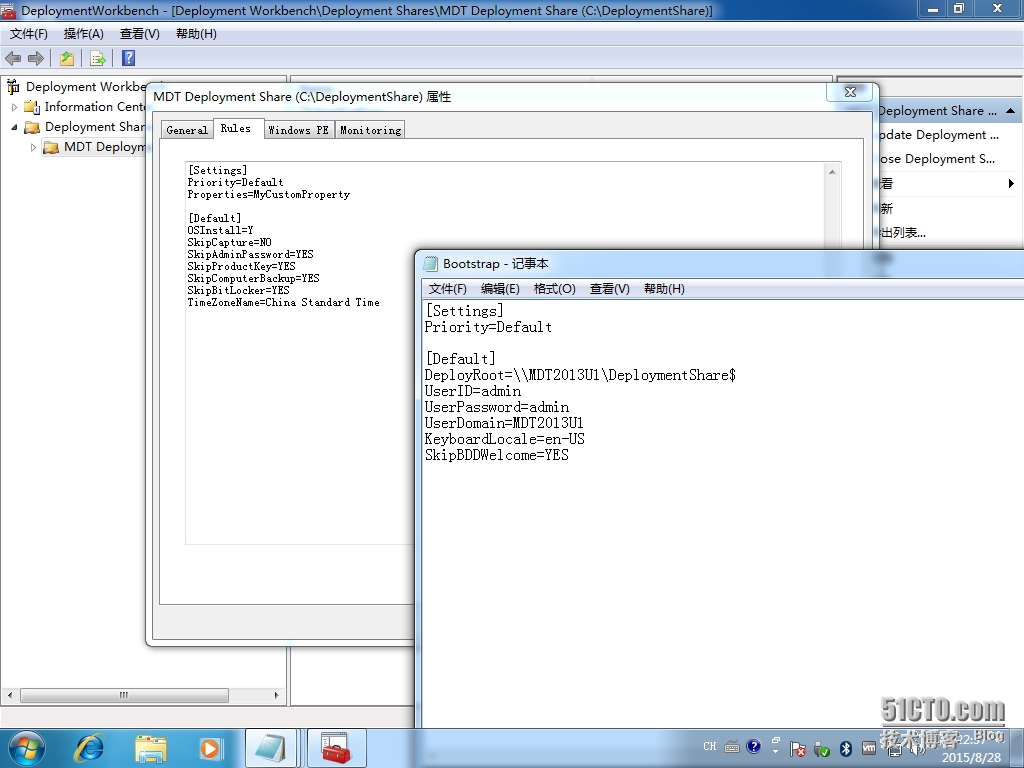Click the Rules box scroll up arrow

[x=832, y=172]
